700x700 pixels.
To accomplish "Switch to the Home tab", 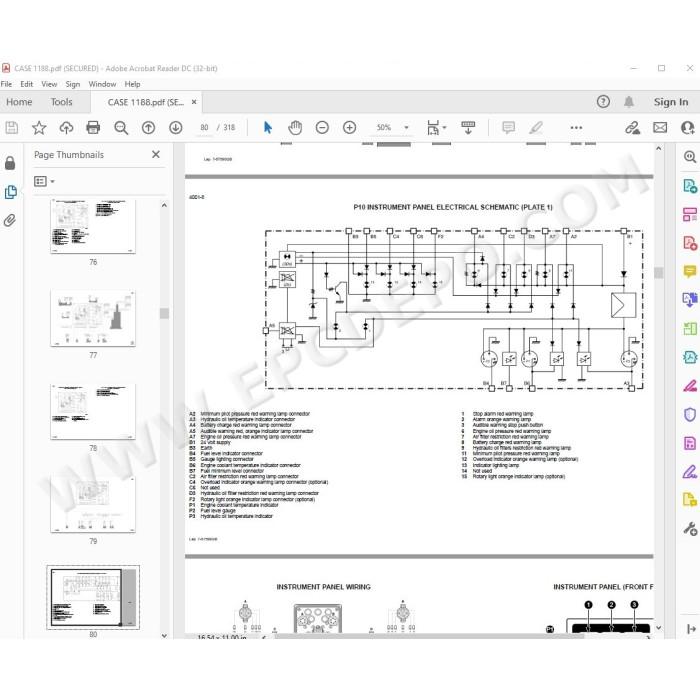I will [x=19, y=102].
